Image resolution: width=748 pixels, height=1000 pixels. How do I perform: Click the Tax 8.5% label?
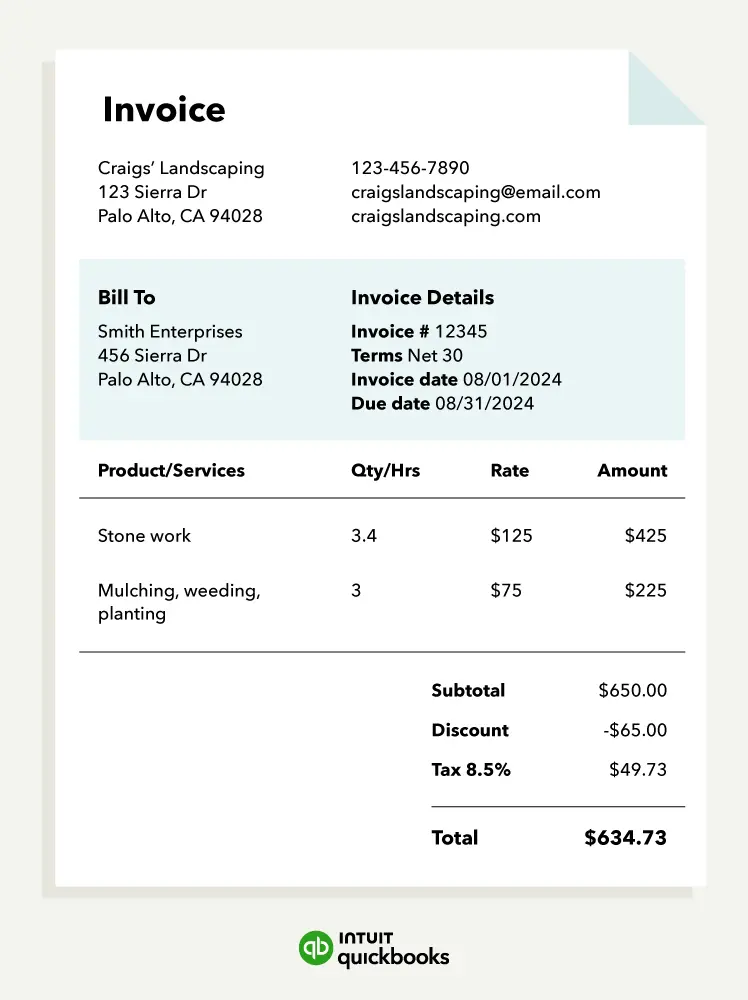(471, 770)
